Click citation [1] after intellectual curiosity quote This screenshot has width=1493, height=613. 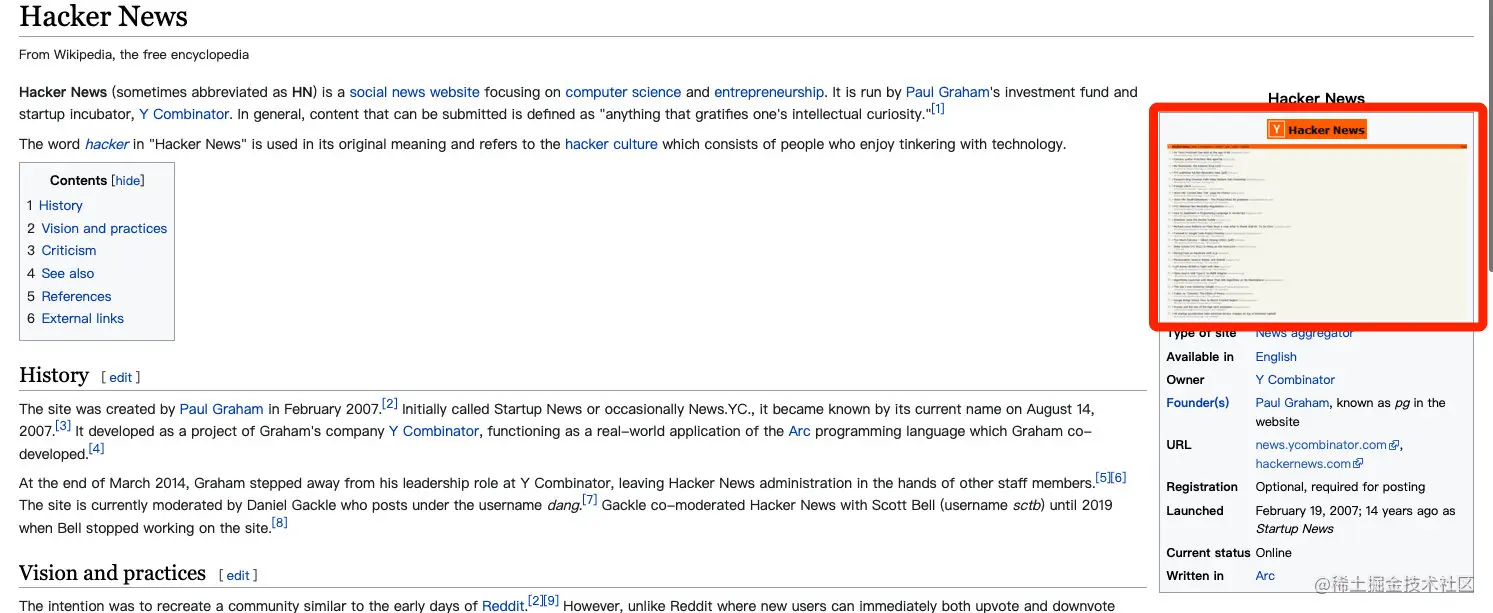(937, 109)
